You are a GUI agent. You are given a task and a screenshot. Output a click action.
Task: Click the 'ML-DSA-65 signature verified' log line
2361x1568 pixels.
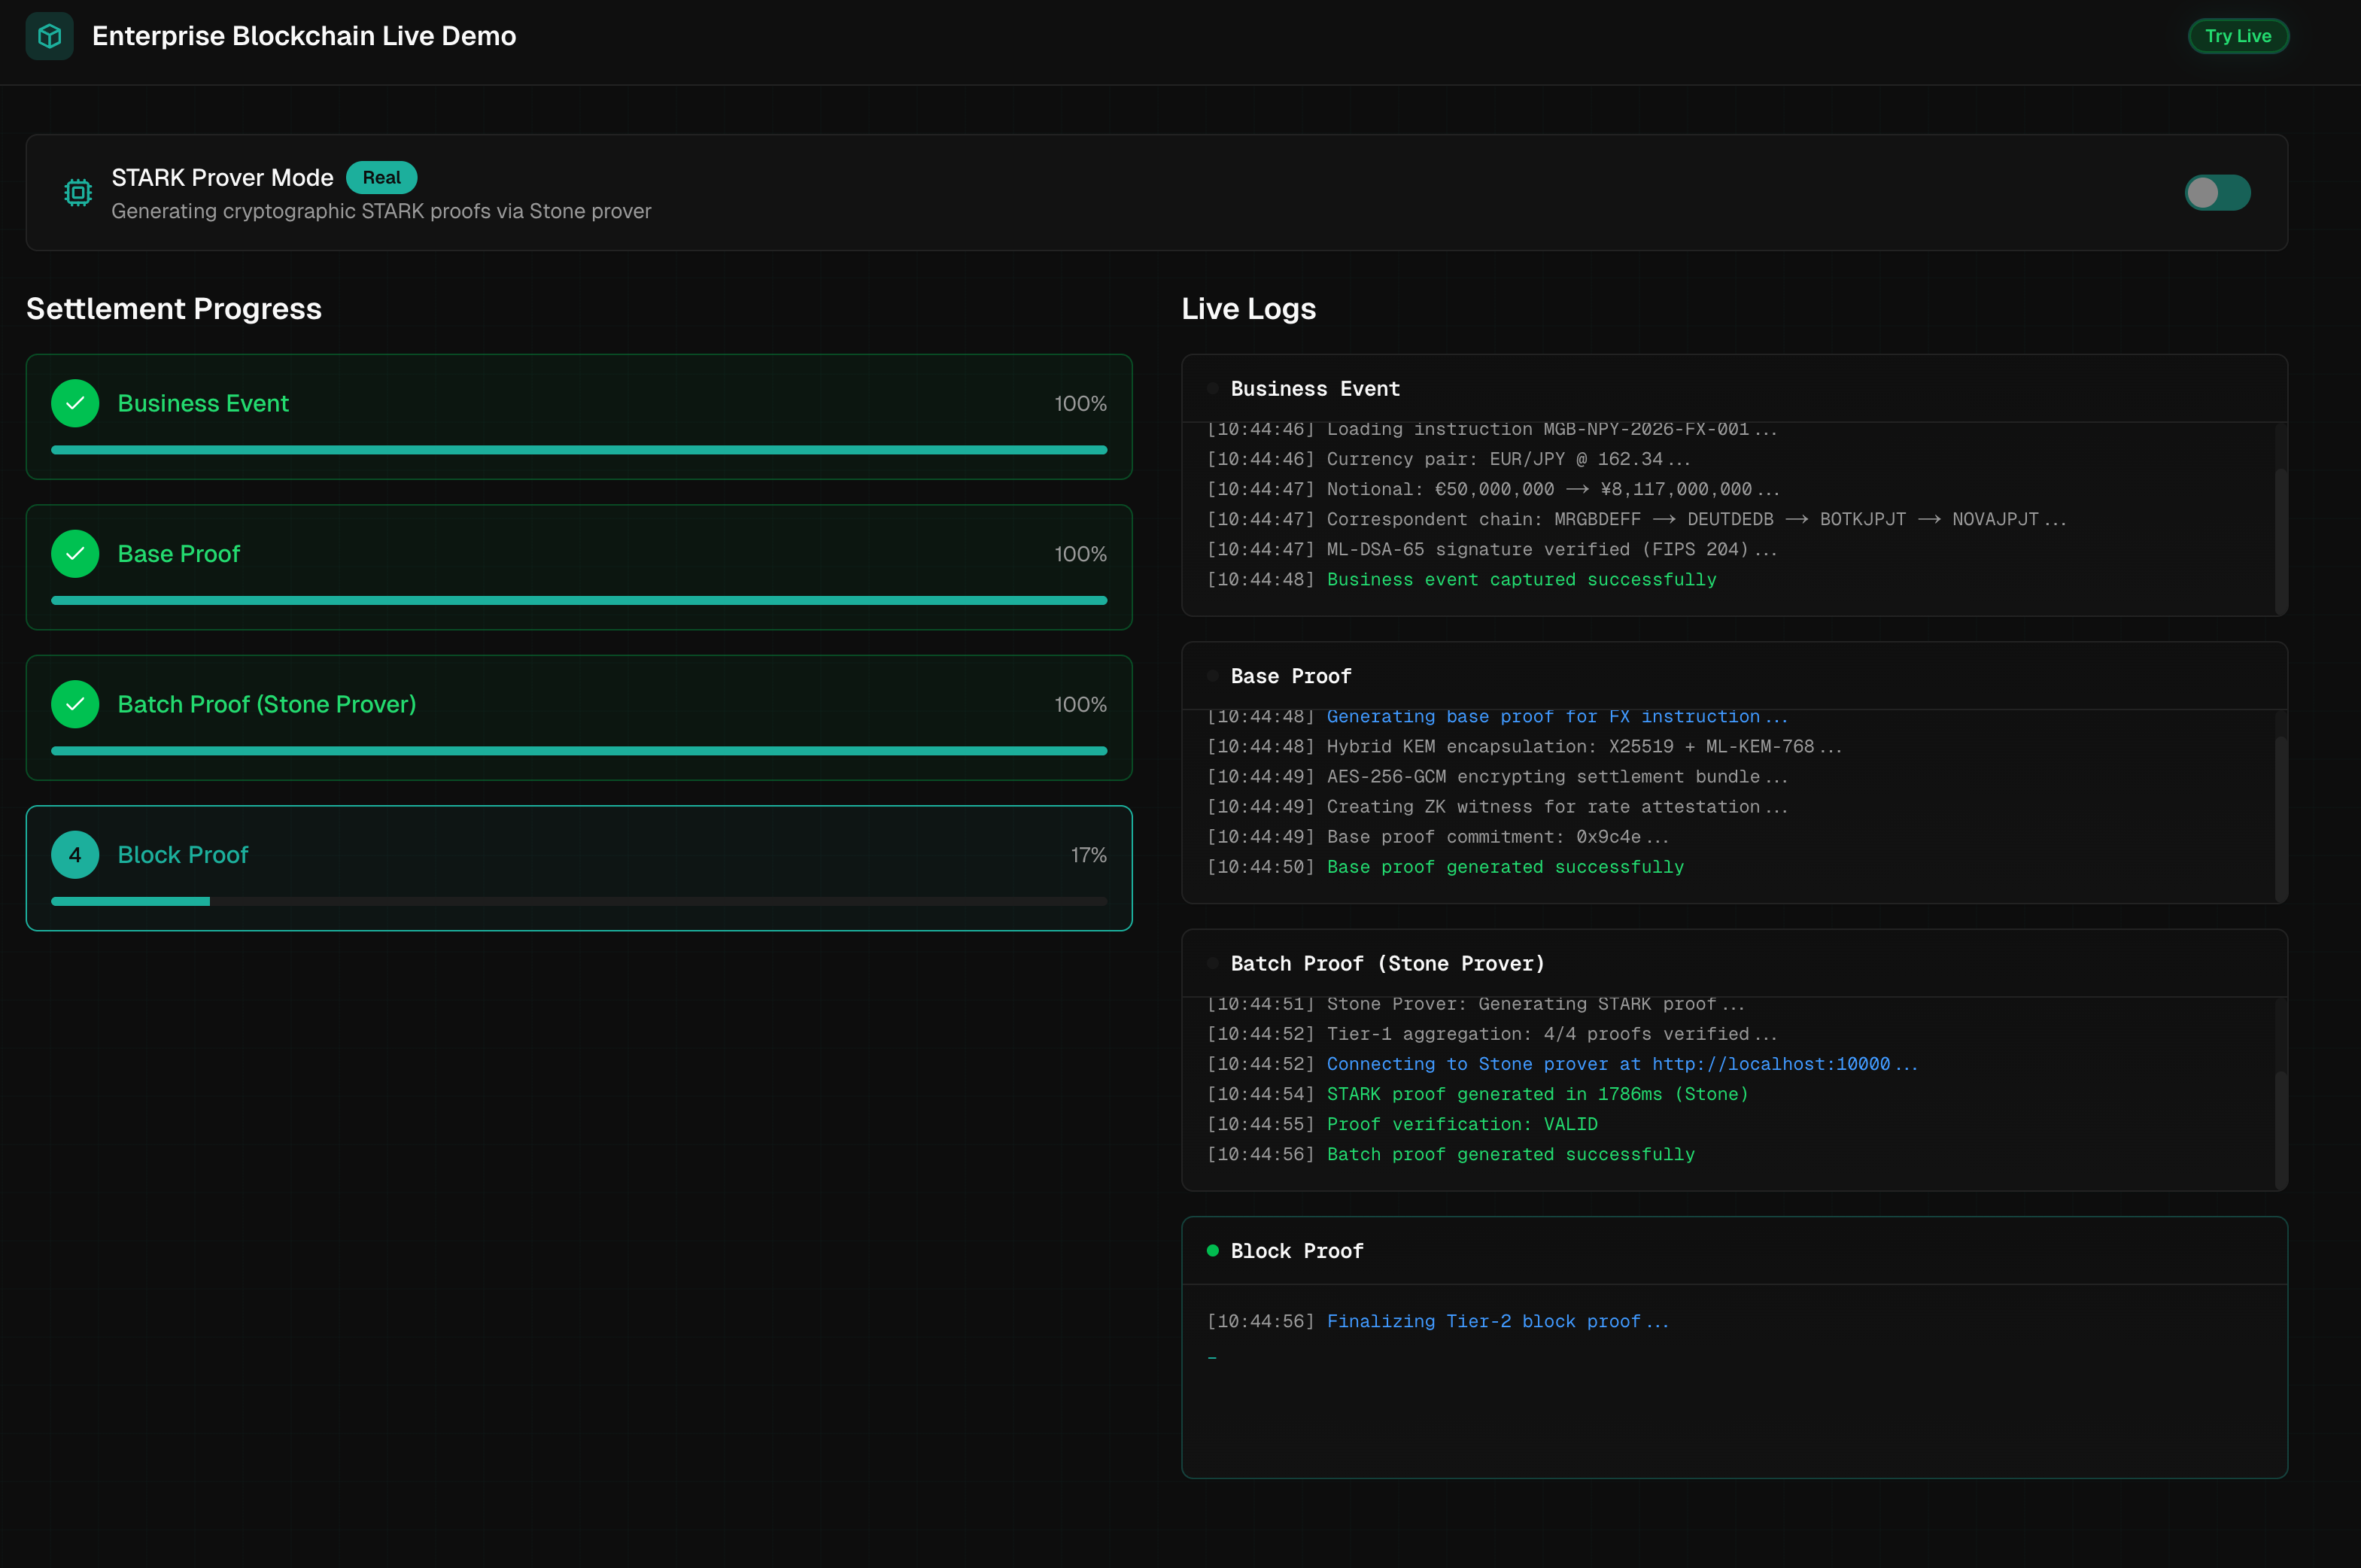1491,549
